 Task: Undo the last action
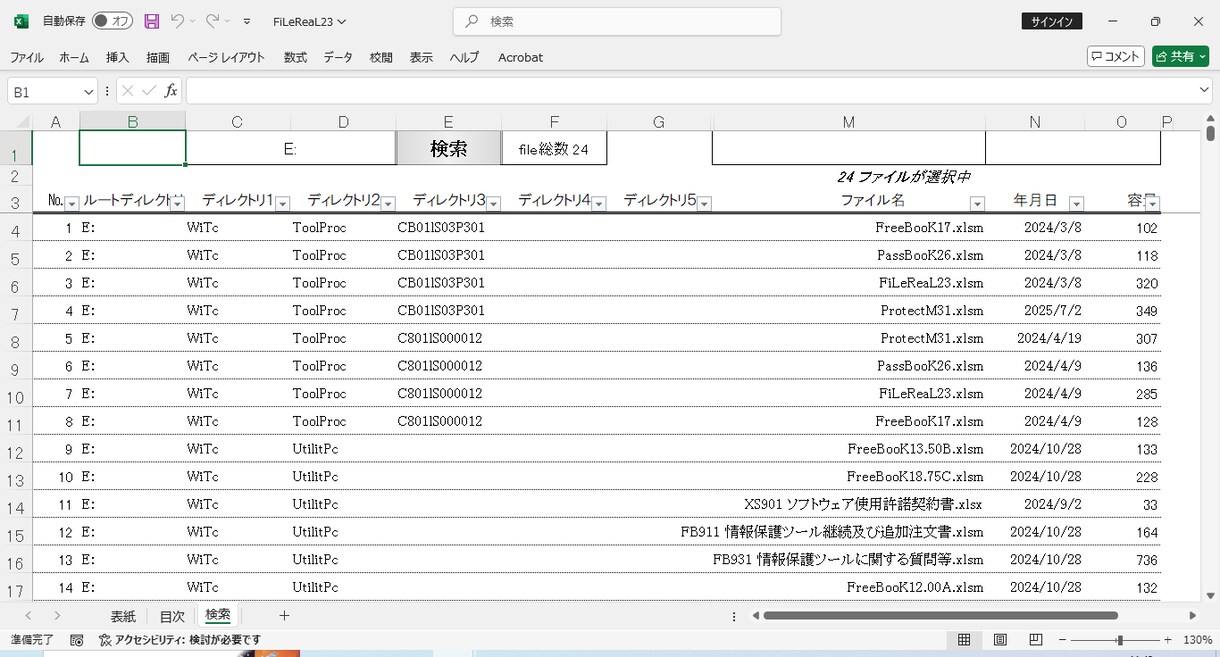coord(177,21)
